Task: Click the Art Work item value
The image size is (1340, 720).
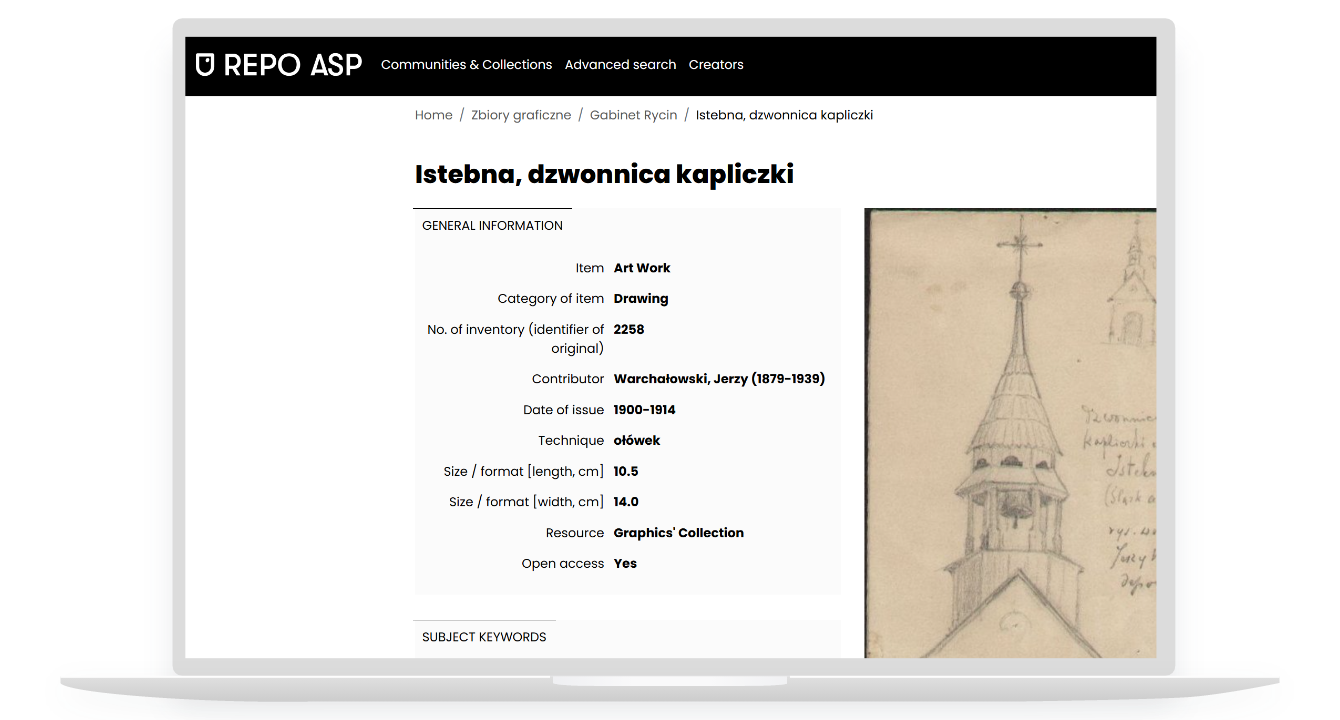Action: [x=642, y=268]
